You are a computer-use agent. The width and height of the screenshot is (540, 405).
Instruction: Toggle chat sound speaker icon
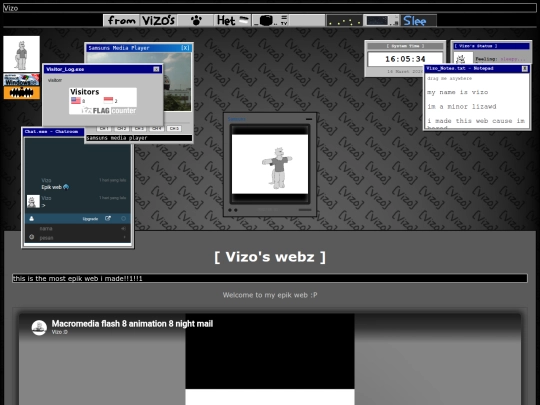pos(123,228)
